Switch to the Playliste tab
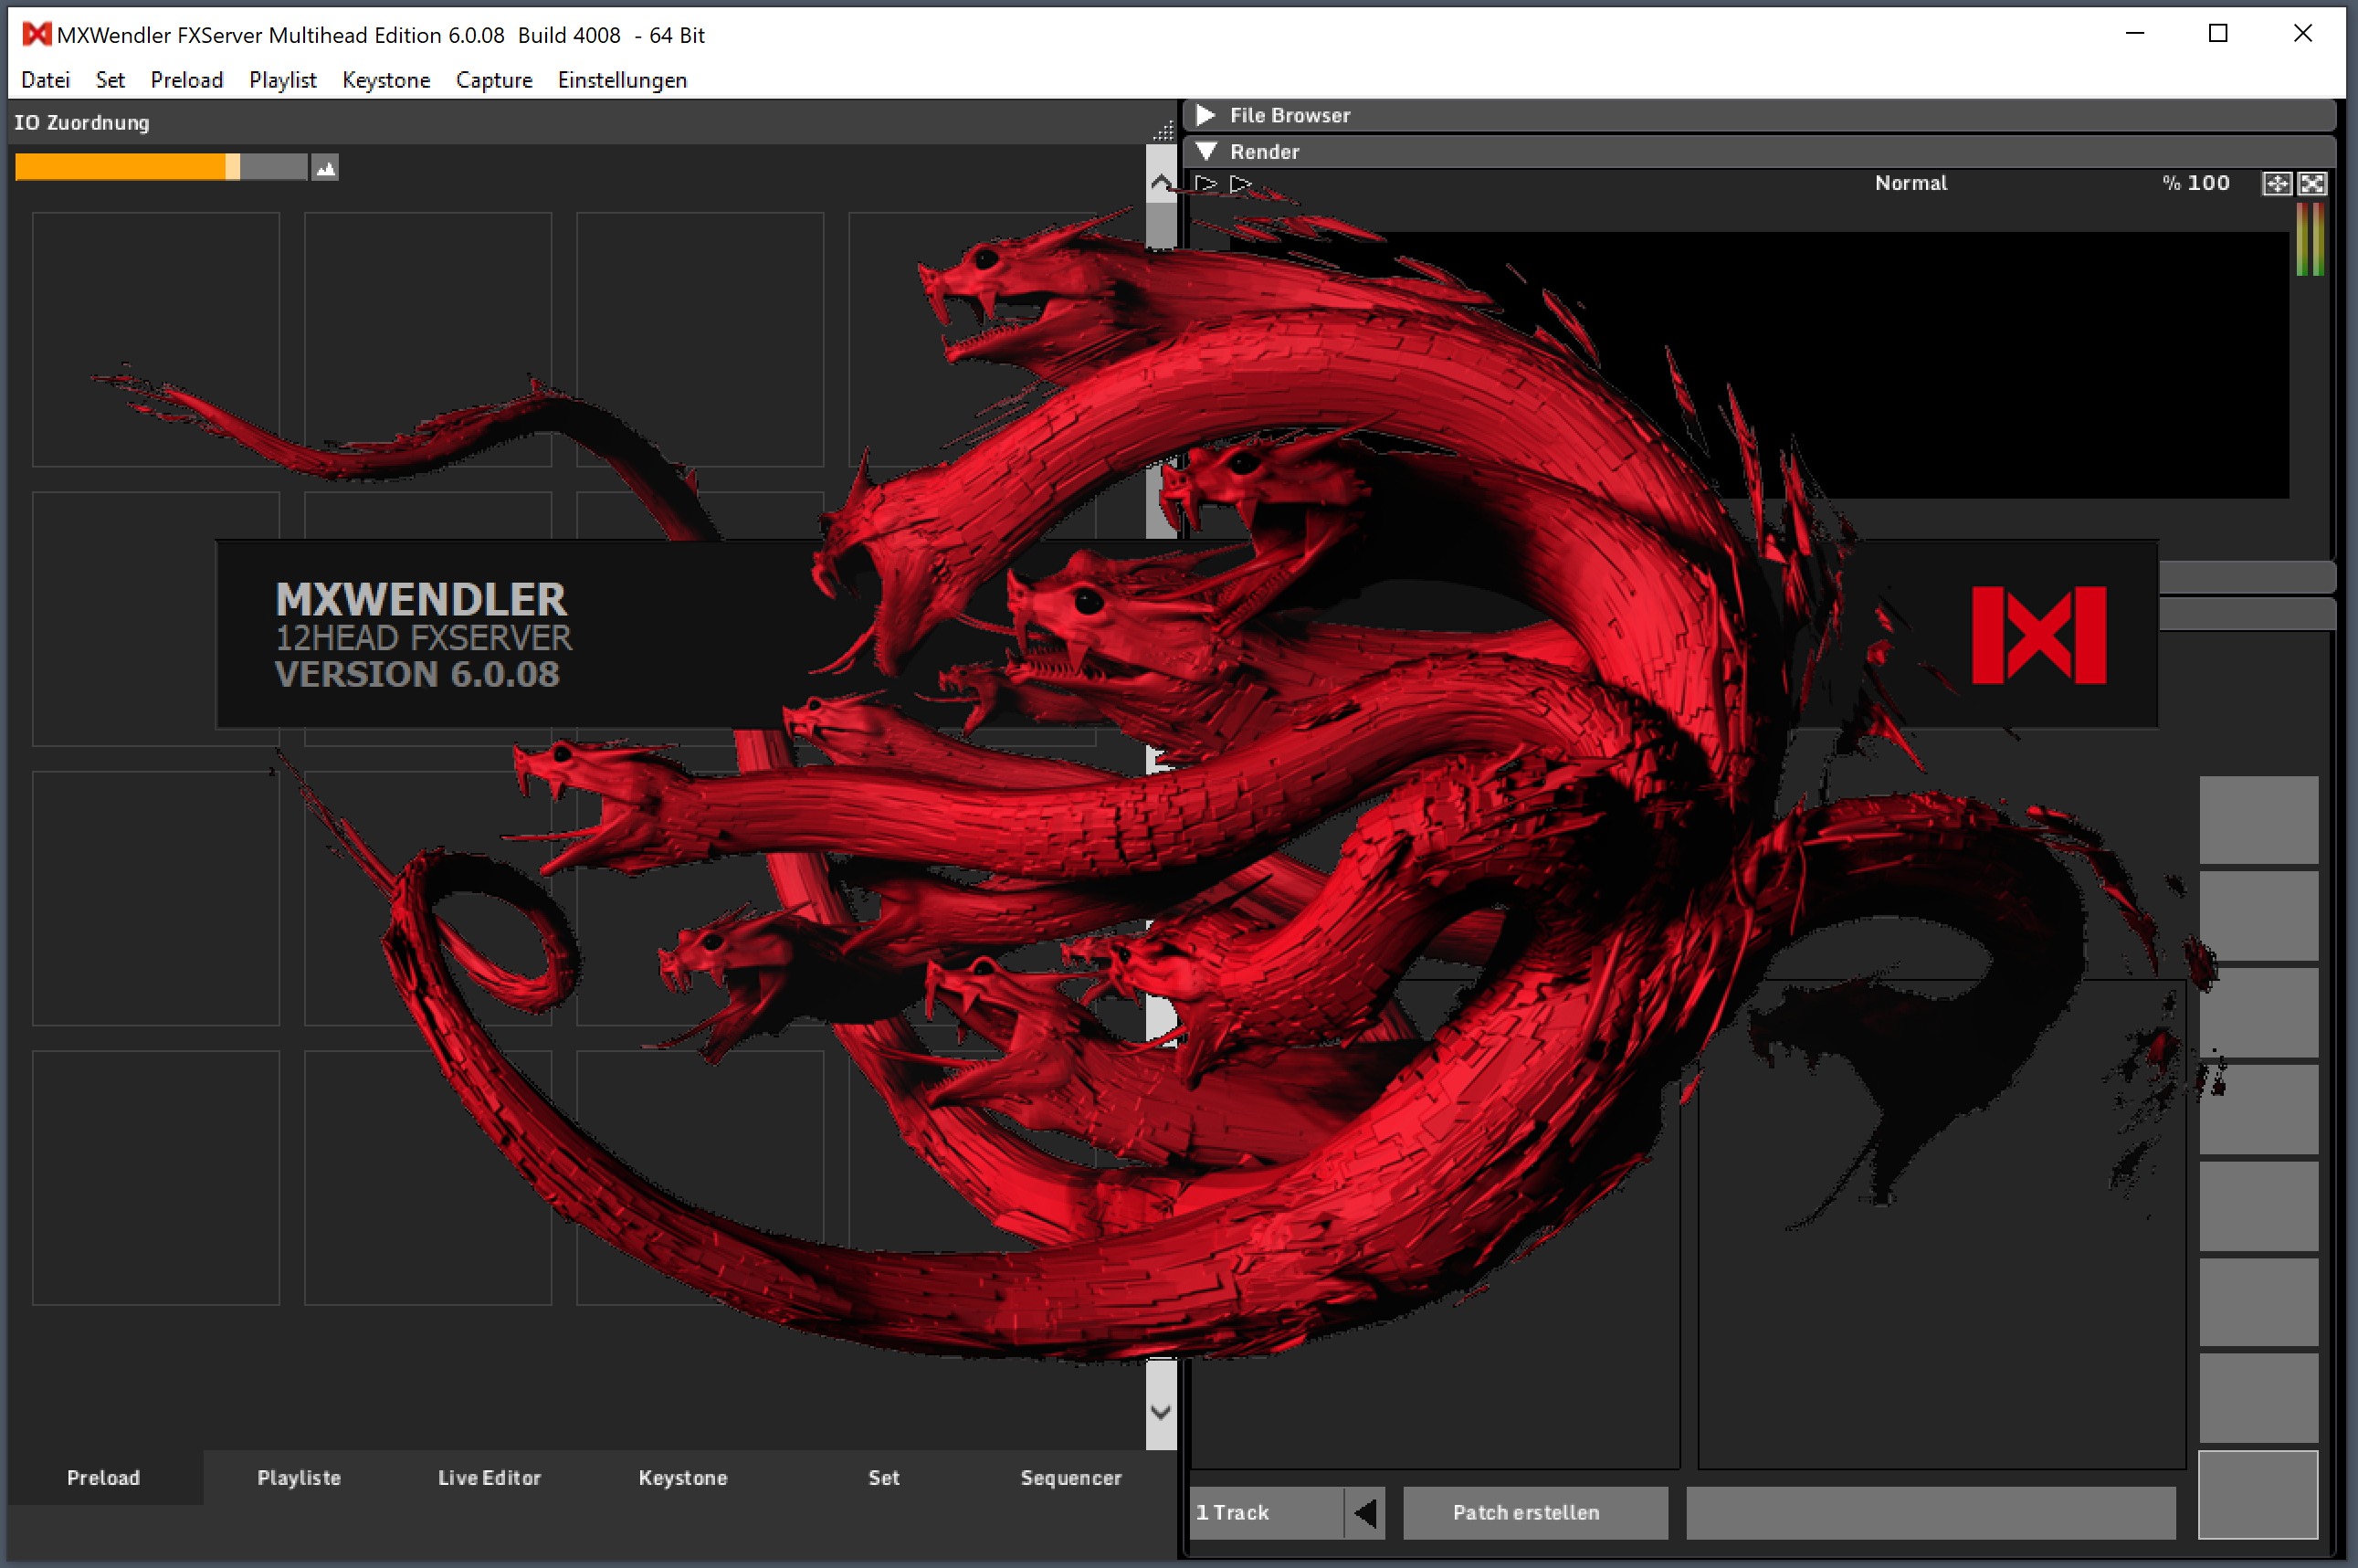 (299, 1477)
